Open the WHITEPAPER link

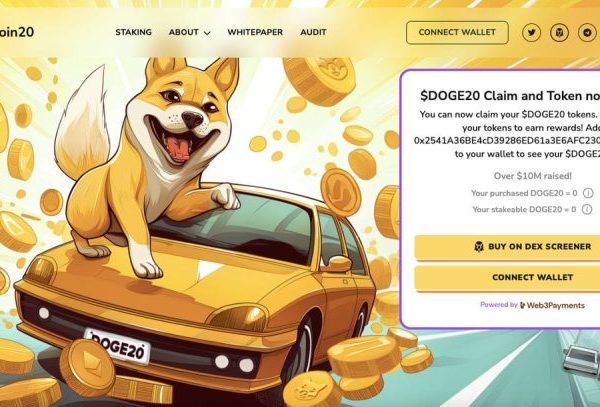tap(255, 32)
